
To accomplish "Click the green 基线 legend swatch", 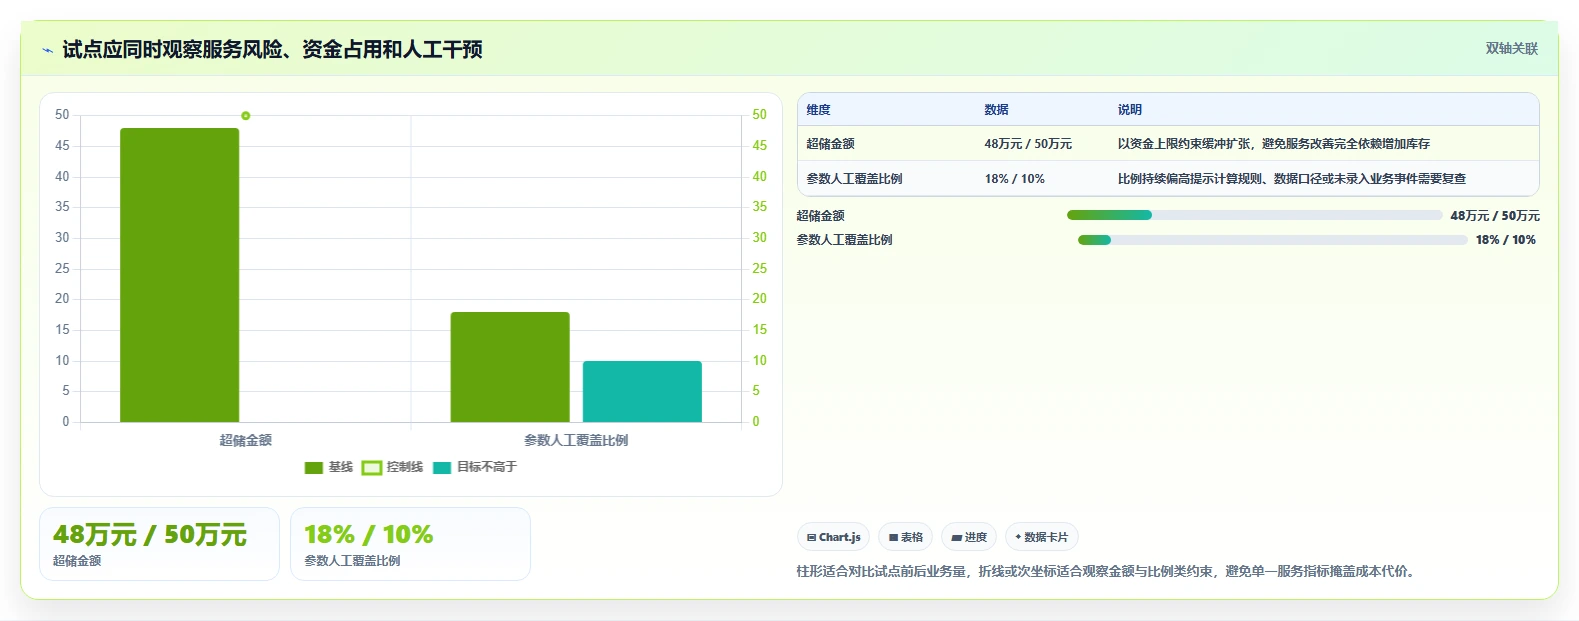I will pos(314,467).
